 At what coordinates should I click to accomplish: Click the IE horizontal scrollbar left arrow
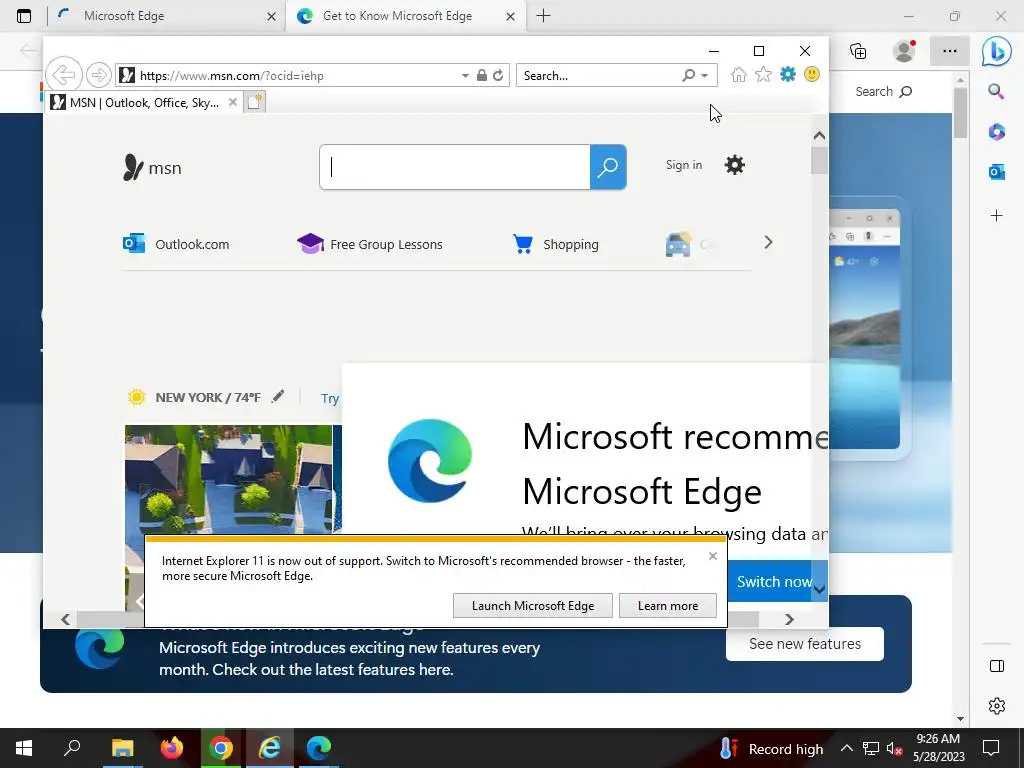[x=65, y=619]
